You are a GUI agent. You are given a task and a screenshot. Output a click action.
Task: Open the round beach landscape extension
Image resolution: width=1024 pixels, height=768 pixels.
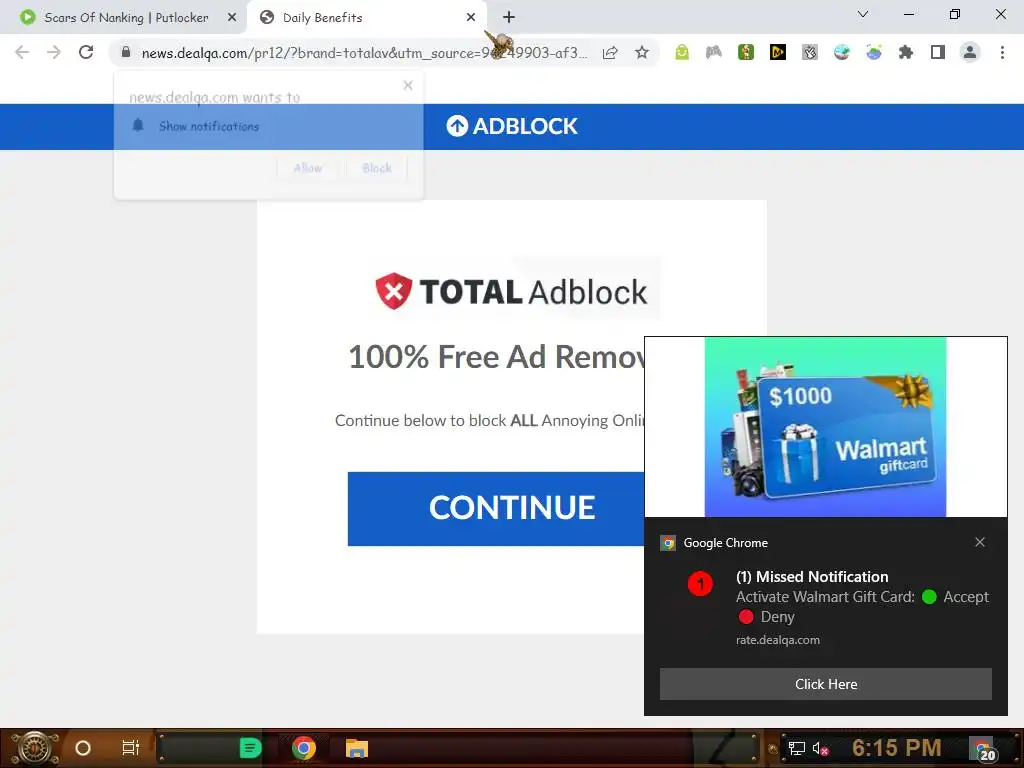[x=842, y=52]
